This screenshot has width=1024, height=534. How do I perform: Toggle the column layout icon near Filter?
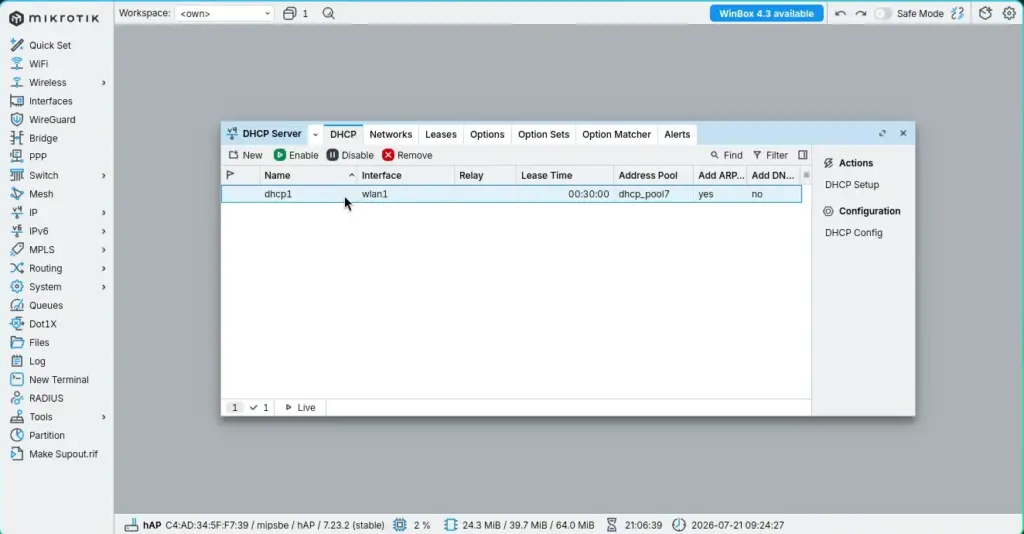coord(803,155)
